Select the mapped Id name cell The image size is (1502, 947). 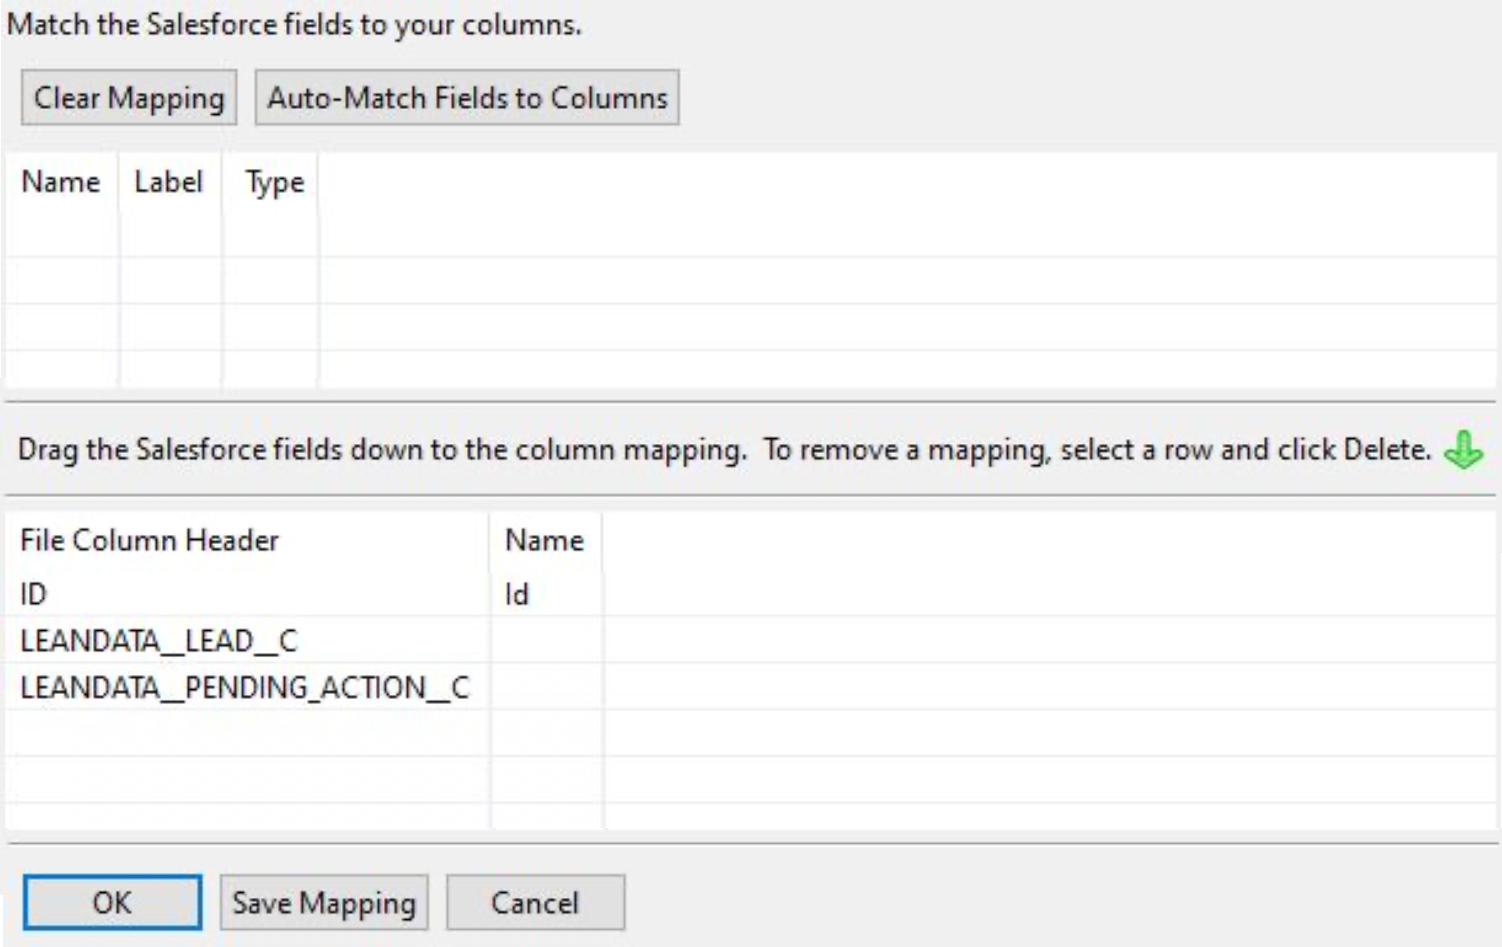point(546,594)
